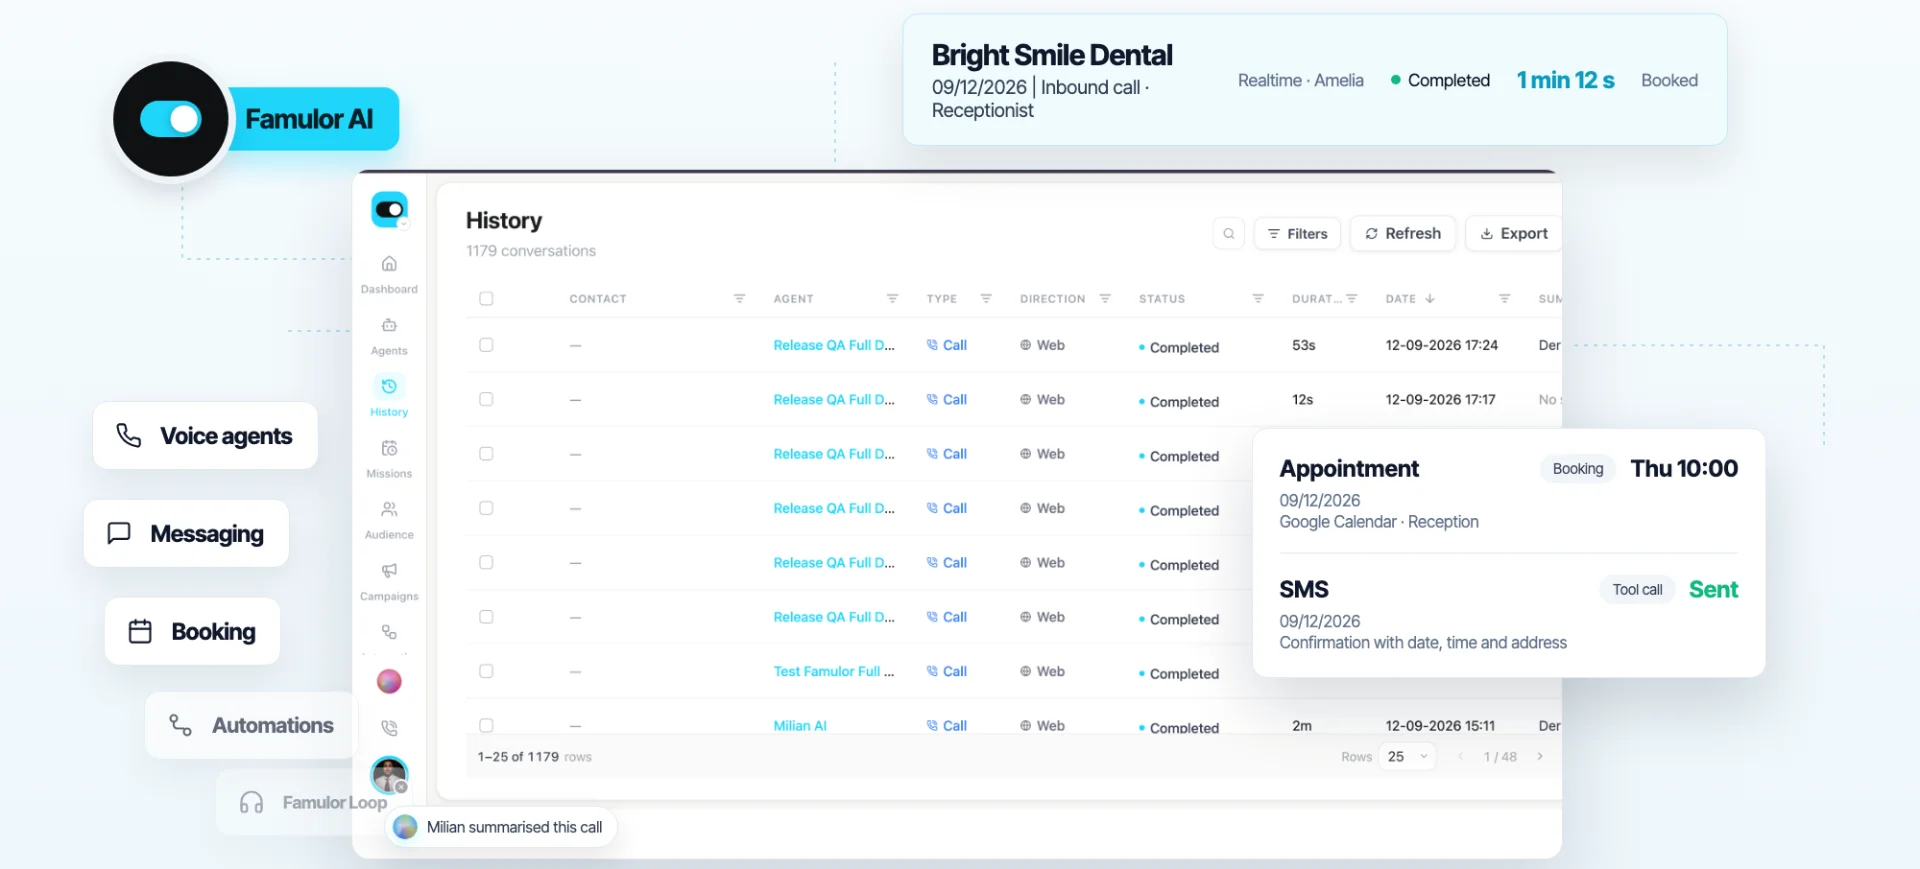Go to previous page of the table
Screen dimensions: 1920x869
1461,756
